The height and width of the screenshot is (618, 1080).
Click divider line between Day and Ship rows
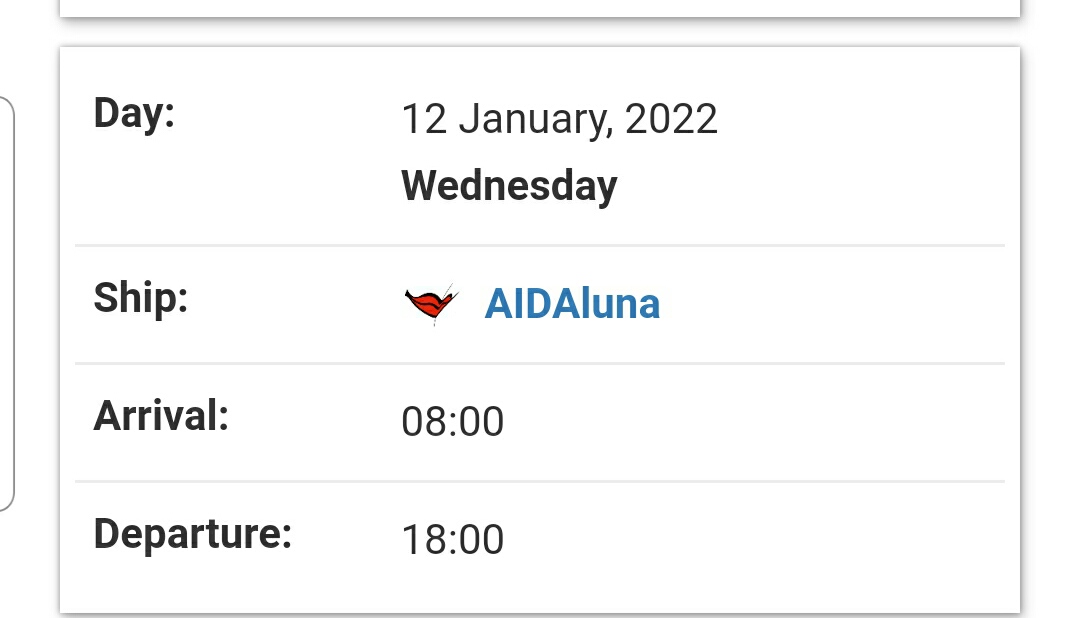pyautogui.click(x=540, y=245)
